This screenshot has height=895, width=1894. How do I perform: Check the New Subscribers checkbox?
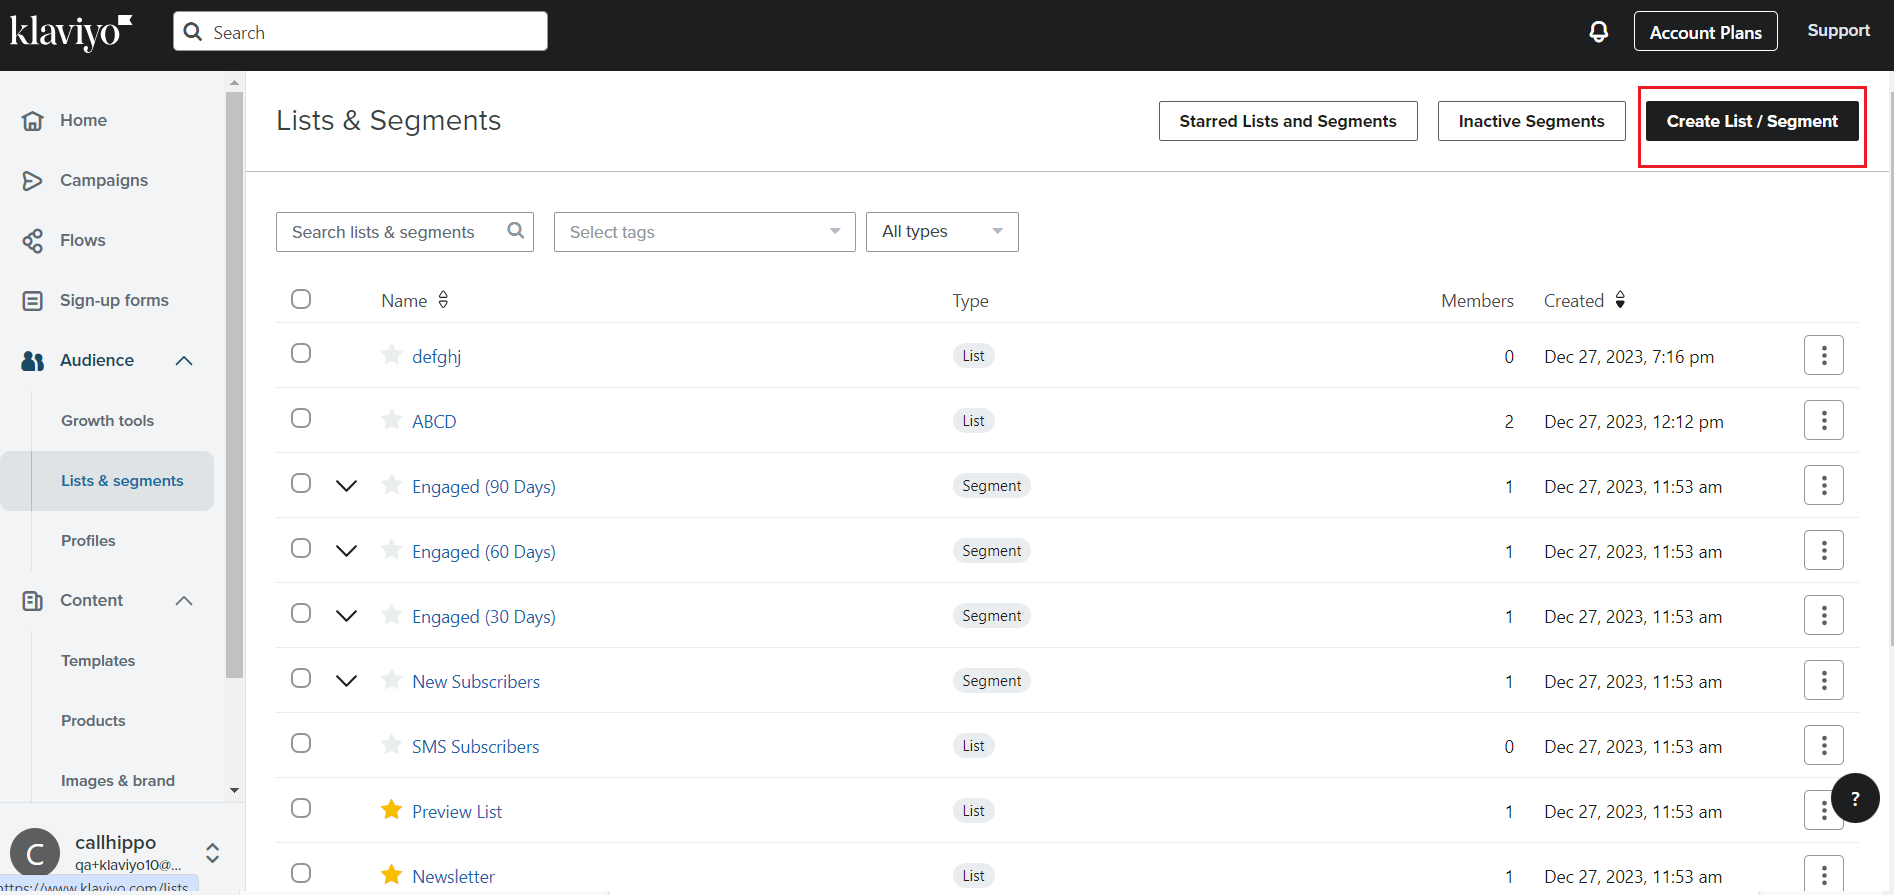(301, 678)
